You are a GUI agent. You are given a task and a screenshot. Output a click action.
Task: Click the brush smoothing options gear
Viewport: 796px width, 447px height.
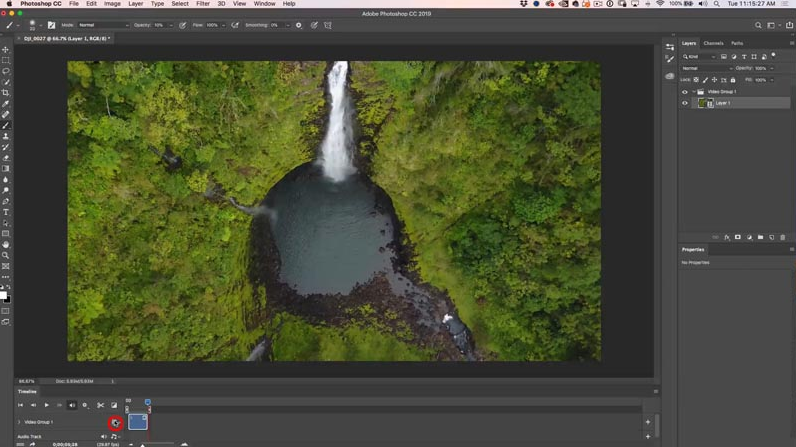tap(298, 25)
